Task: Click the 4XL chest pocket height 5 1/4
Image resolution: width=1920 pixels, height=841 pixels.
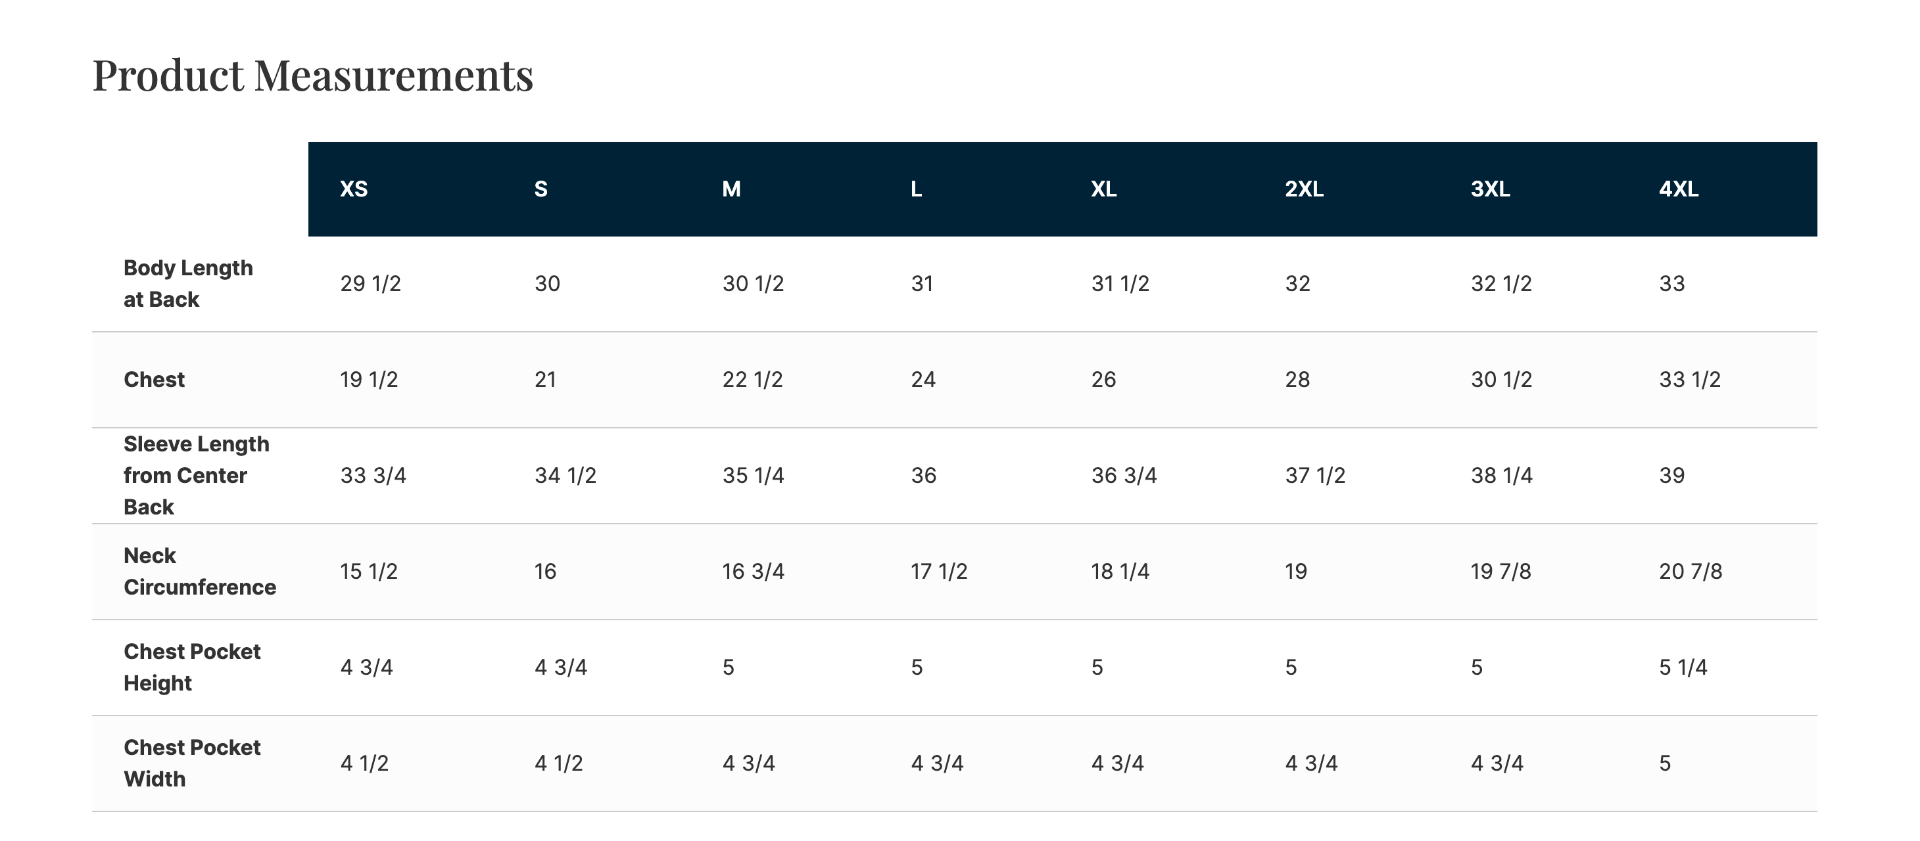Action: point(1682,668)
